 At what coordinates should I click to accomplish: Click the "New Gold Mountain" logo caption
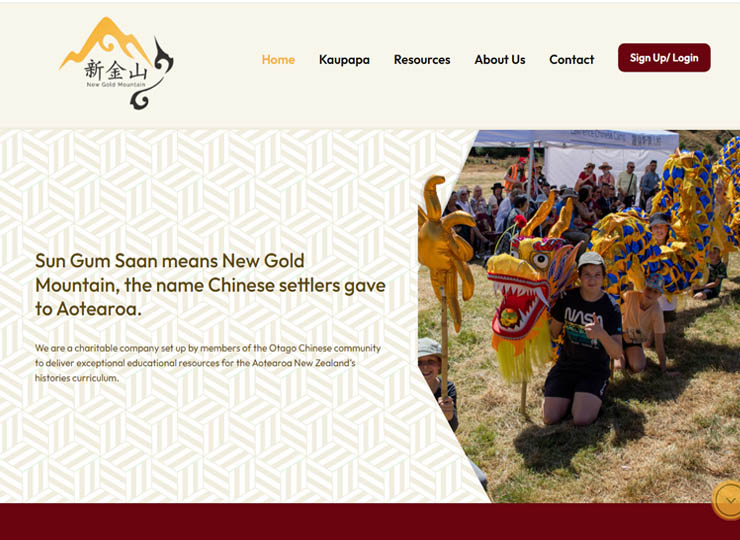tap(116, 84)
